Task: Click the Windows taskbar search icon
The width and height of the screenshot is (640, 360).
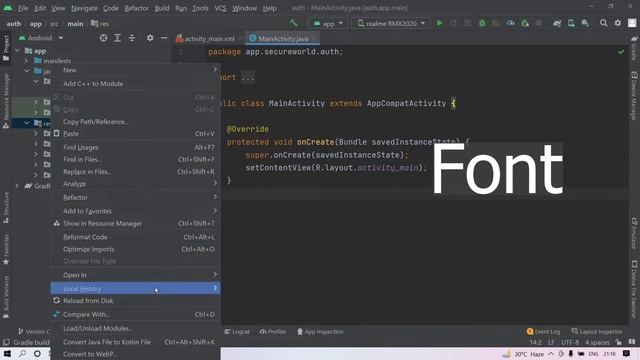Action: tap(22, 353)
